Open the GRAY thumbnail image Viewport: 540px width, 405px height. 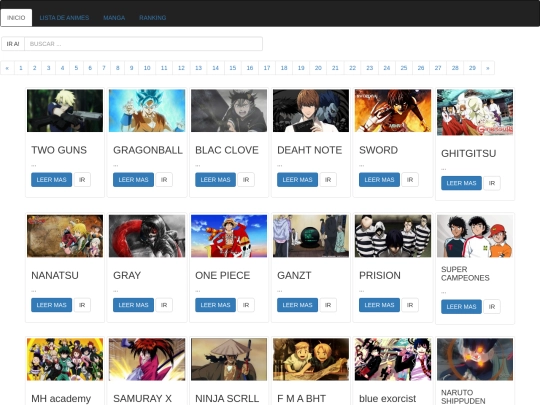pyautogui.click(x=147, y=236)
